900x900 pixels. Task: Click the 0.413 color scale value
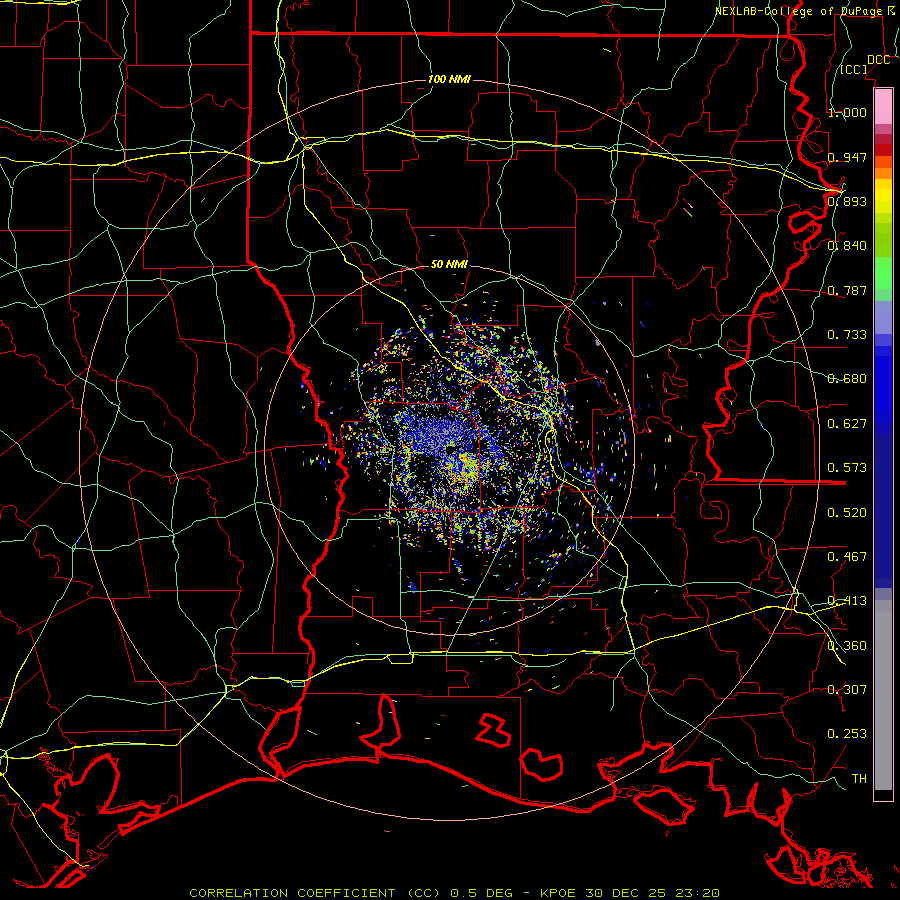point(847,600)
